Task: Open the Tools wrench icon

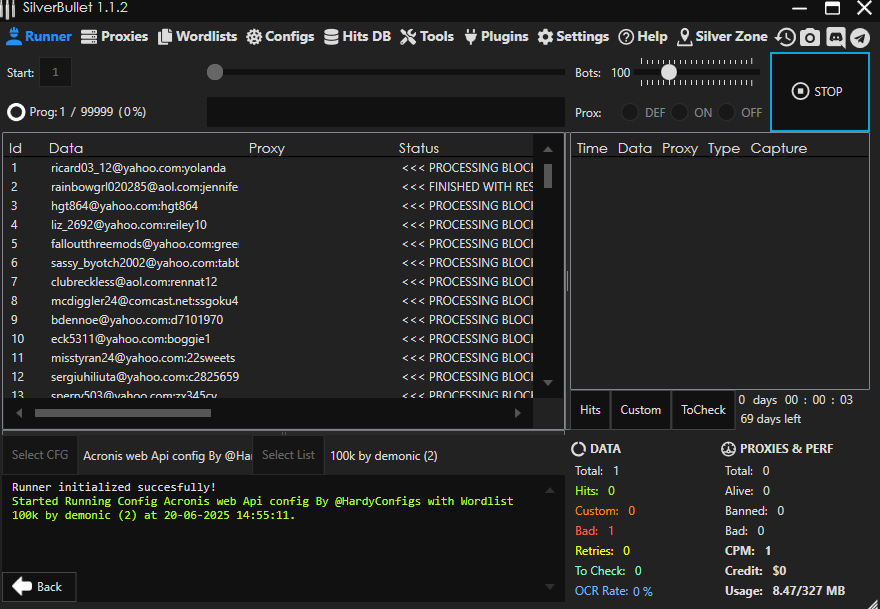Action: 408,37
